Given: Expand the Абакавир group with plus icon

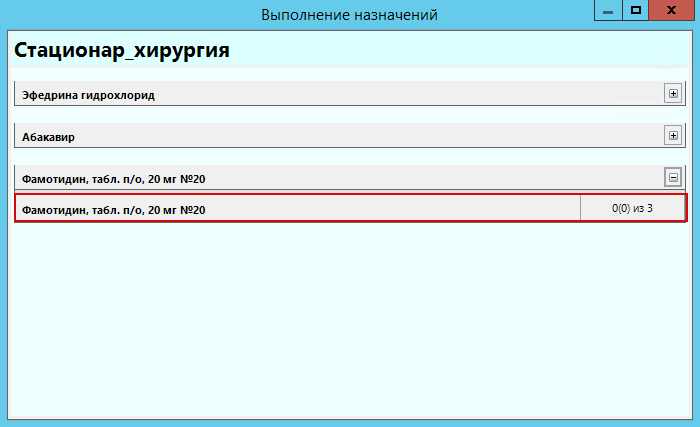Looking at the screenshot, I should point(673,135).
